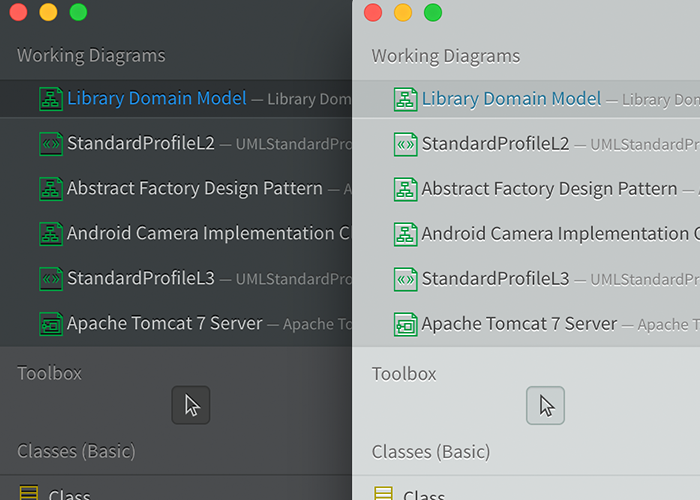This screenshot has height=500, width=700.
Task: Click StandardProfileL3 profile icon in light panel
Action: pos(405,279)
